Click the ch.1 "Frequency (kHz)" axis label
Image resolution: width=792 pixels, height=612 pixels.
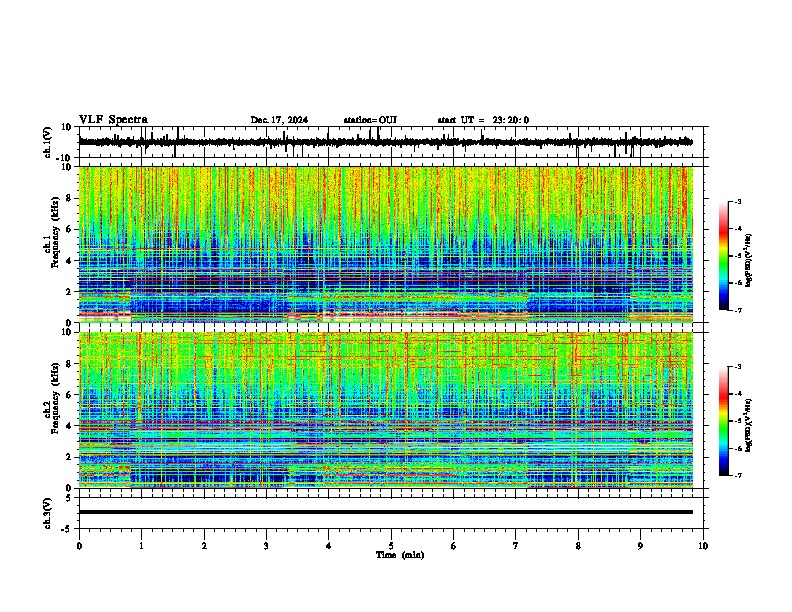coord(55,232)
